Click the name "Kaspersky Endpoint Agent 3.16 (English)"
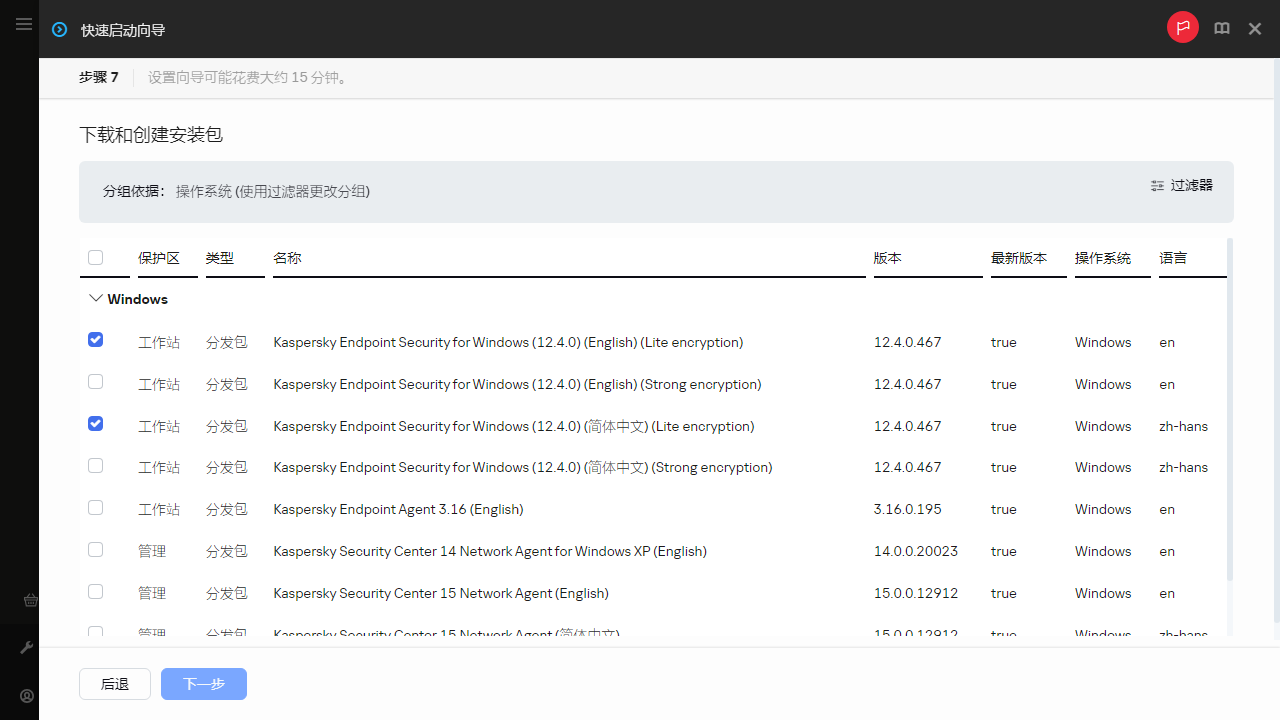 click(398, 509)
